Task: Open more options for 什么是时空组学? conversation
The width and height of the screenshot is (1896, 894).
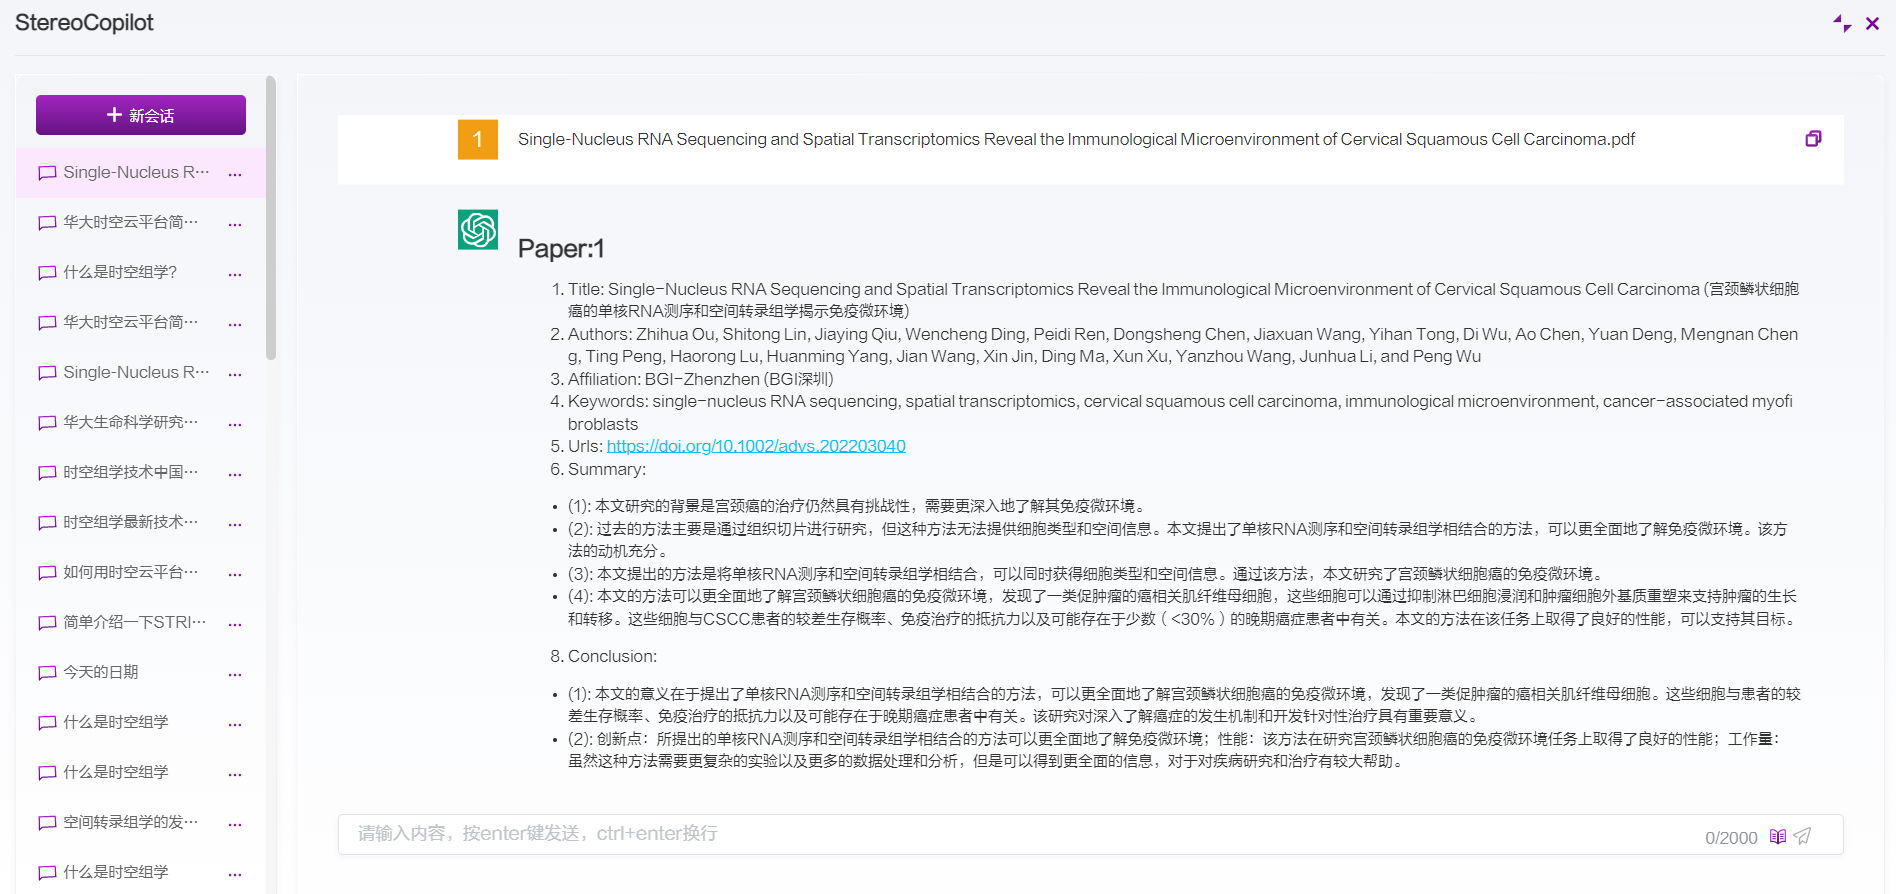Action: [x=235, y=274]
